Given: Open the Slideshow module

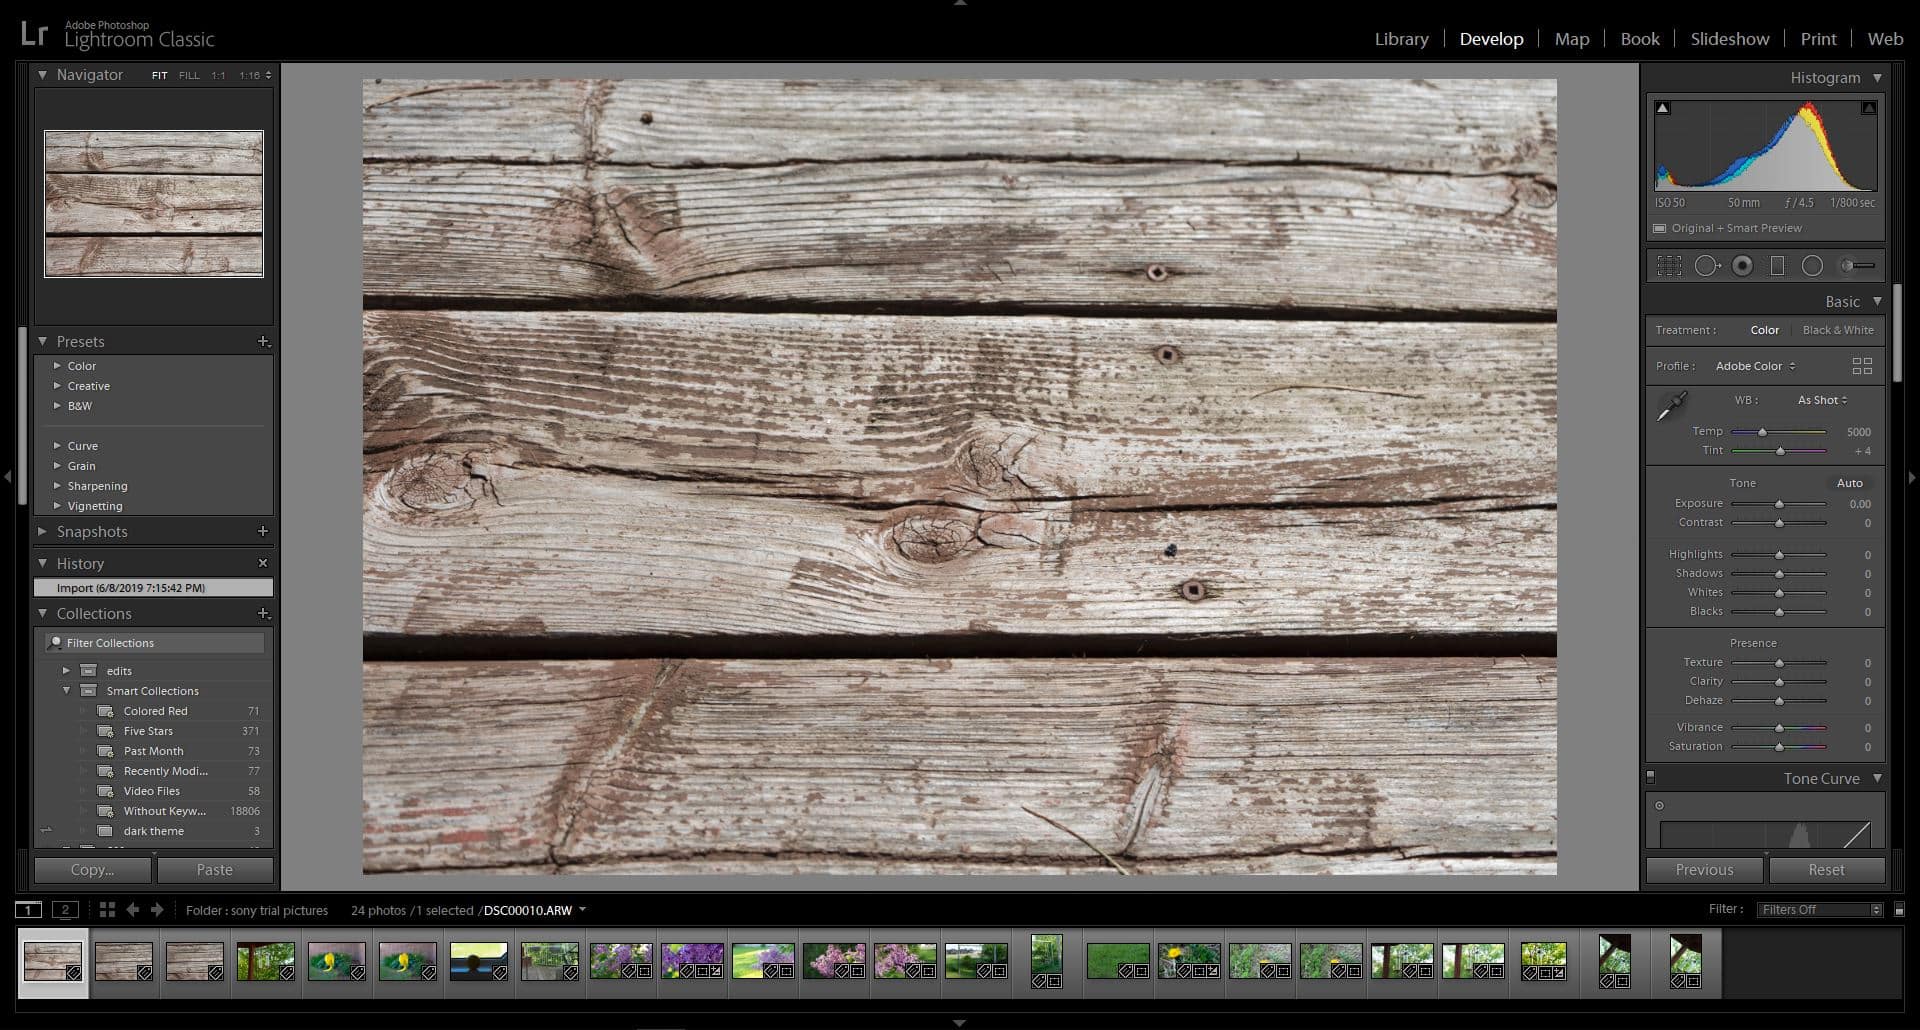Looking at the screenshot, I should (x=1729, y=39).
